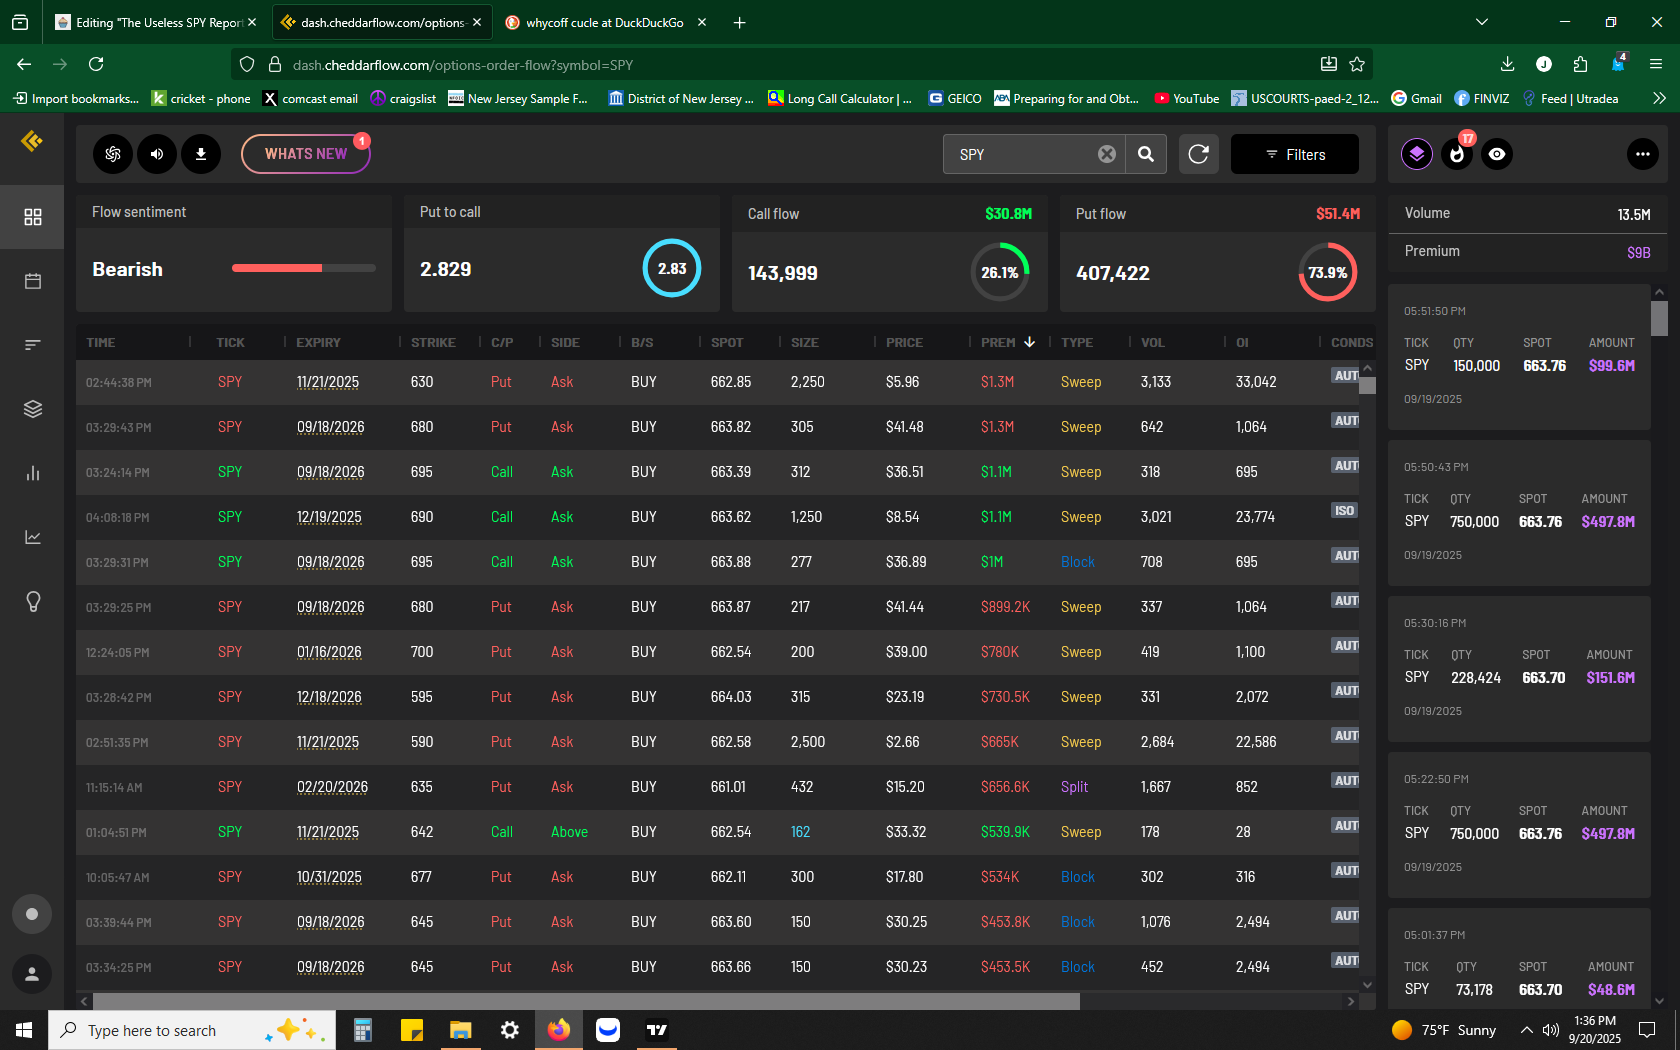Refresh the options flow data
1680x1050 pixels.
coord(1198,154)
